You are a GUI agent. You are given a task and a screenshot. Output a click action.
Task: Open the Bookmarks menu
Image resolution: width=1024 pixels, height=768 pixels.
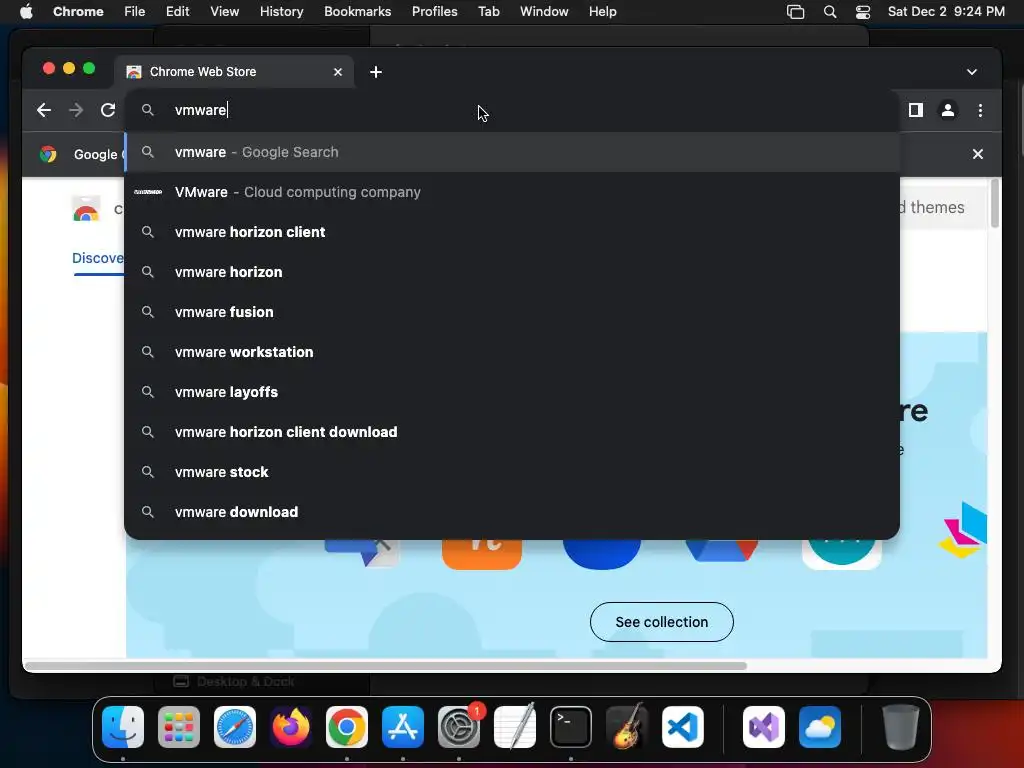click(x=357, y=12)
